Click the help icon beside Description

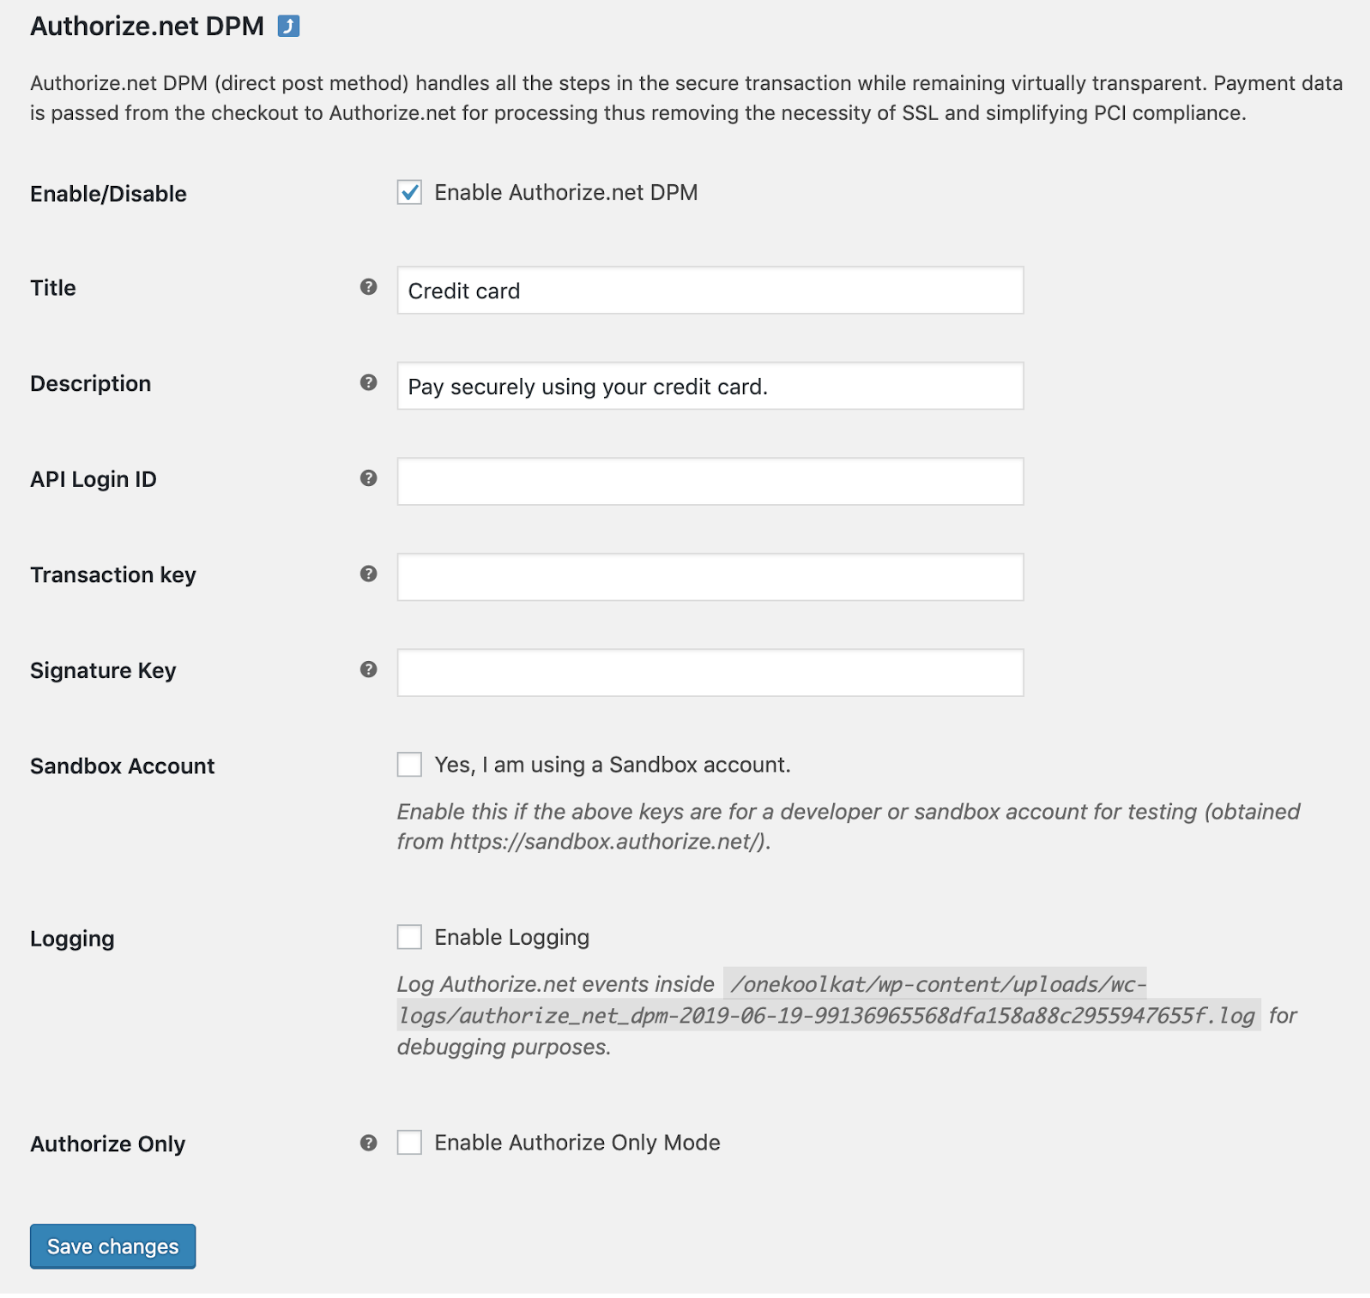pyautogui.click(x=369, y=383)
